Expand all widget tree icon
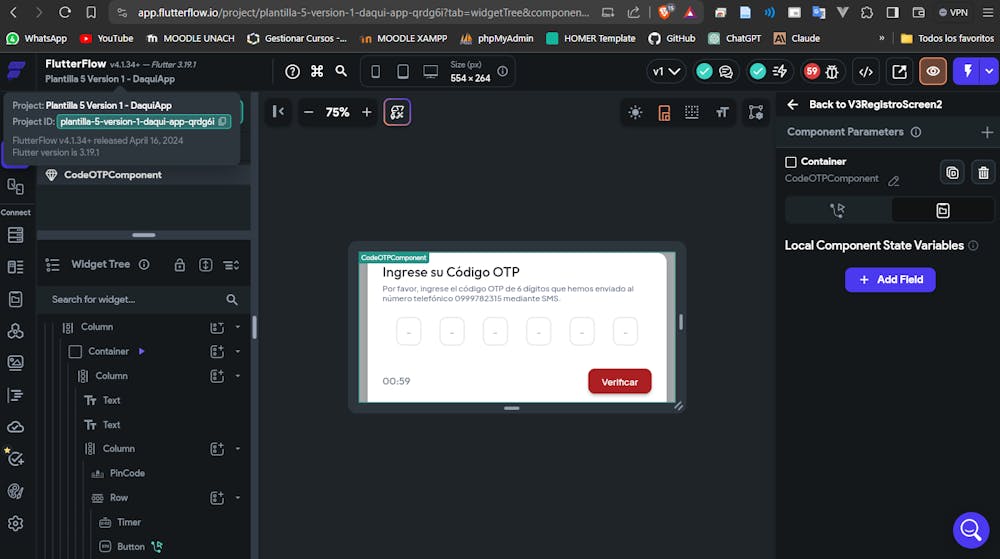The image size is (1000, 559). [205, 265]
